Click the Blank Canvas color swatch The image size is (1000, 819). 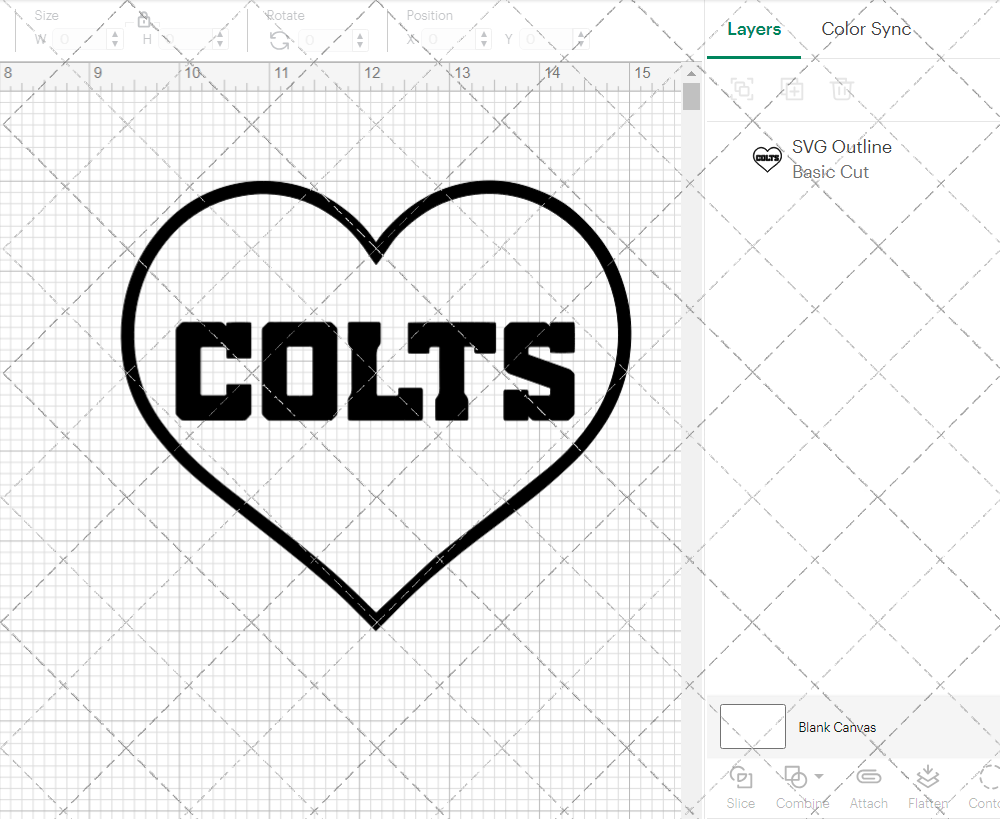coord(753,727)
